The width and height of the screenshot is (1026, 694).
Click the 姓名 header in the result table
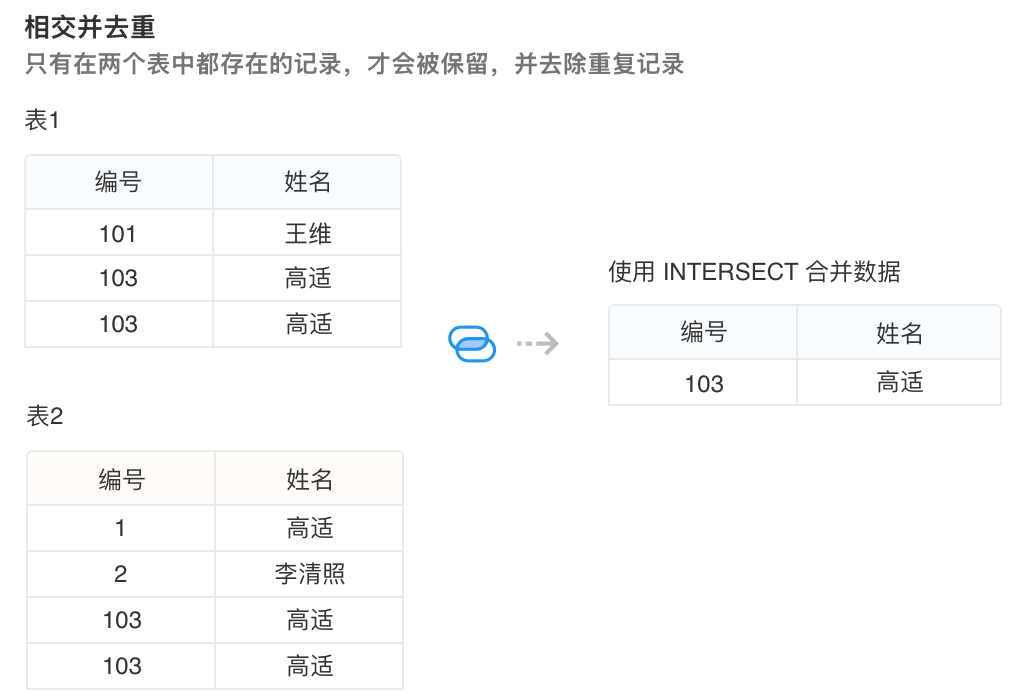point(899,333)
